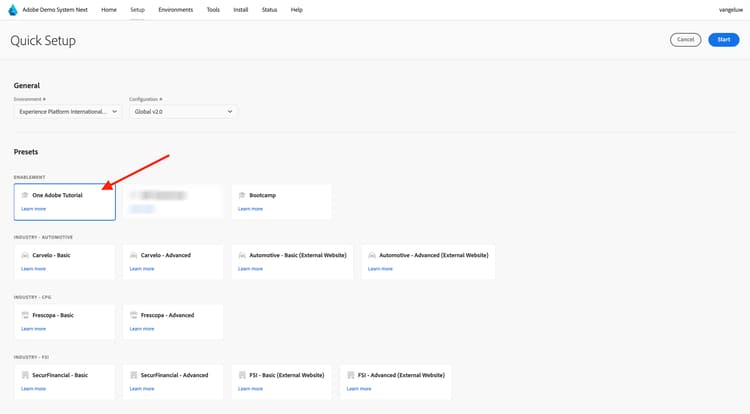Open the Environments menu item
Screen dimensions: 750x414
pyautogui.click(x=176, y=10)
